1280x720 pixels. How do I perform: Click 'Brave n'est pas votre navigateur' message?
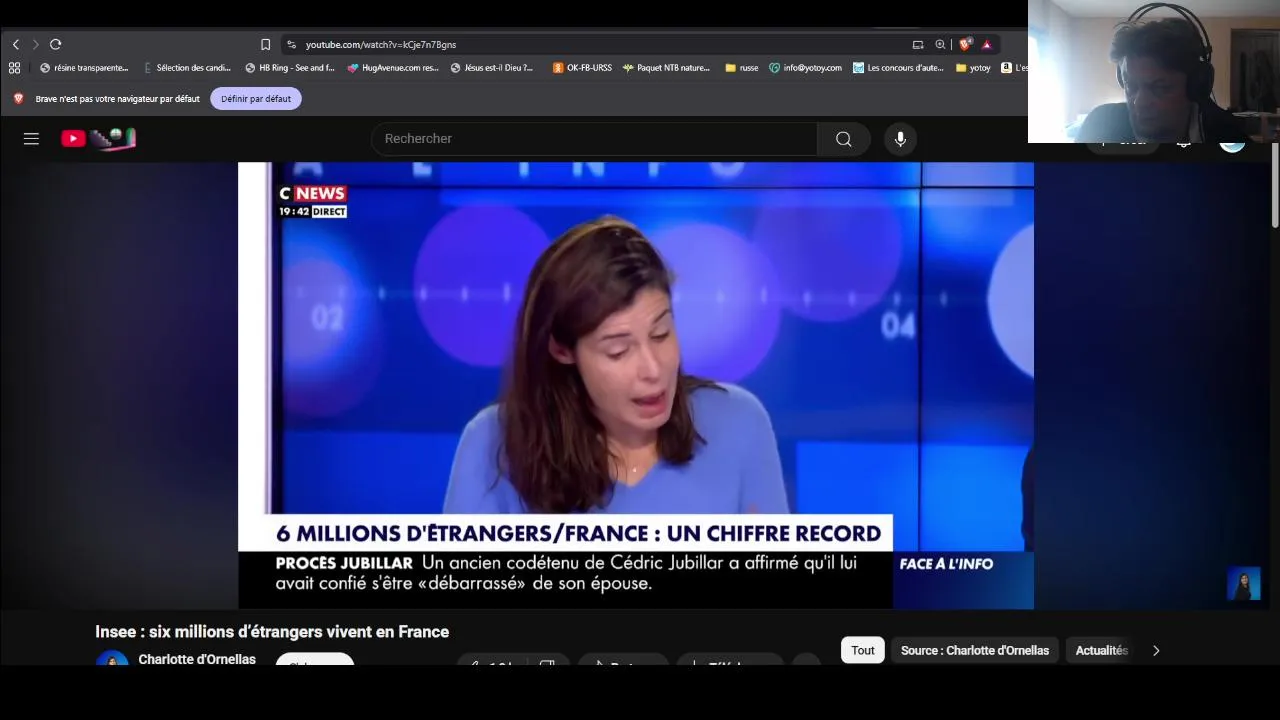tap(118, 99)
